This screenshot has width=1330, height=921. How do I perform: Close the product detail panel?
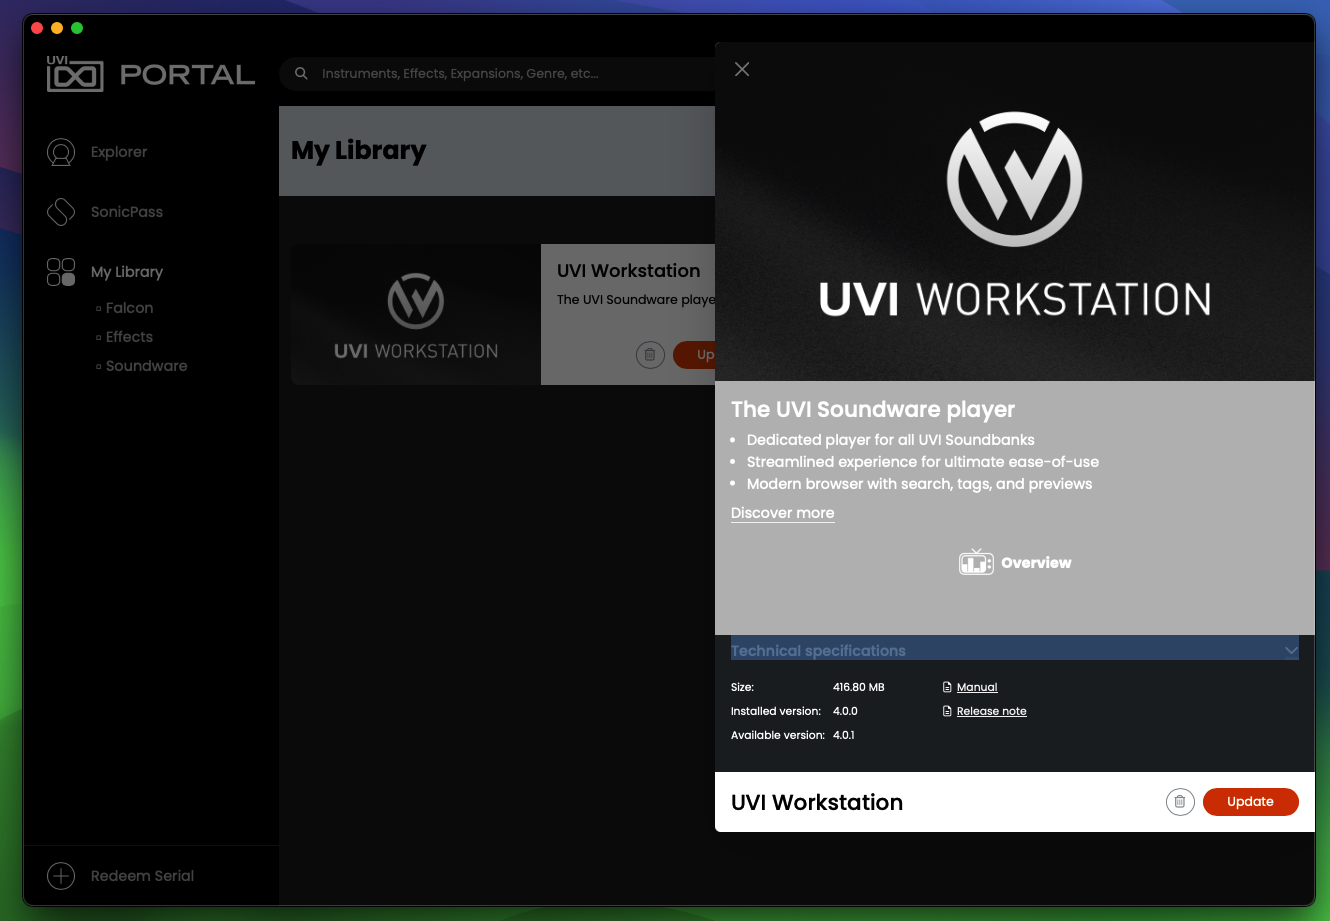742,69
